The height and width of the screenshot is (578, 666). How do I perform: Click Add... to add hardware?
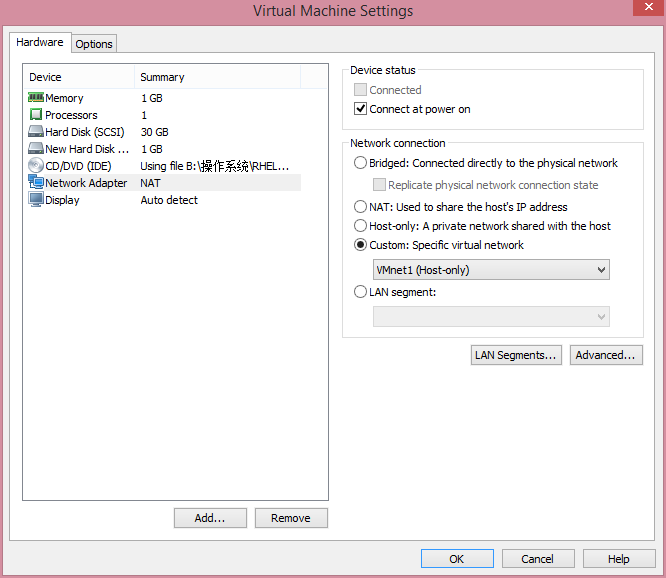(210, 518)
